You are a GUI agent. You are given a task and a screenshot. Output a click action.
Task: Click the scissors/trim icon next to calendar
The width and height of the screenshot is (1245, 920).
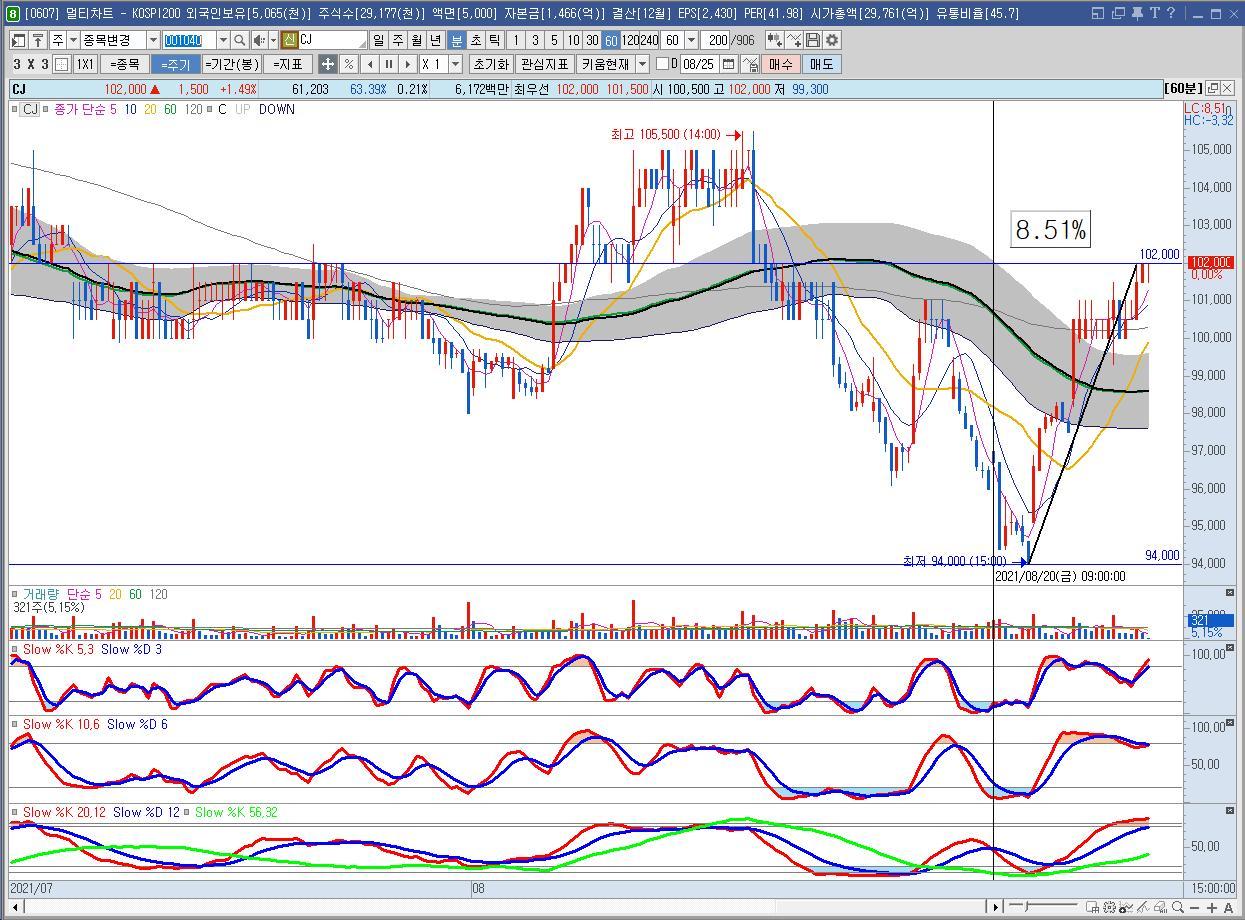[x=749, y=64]
